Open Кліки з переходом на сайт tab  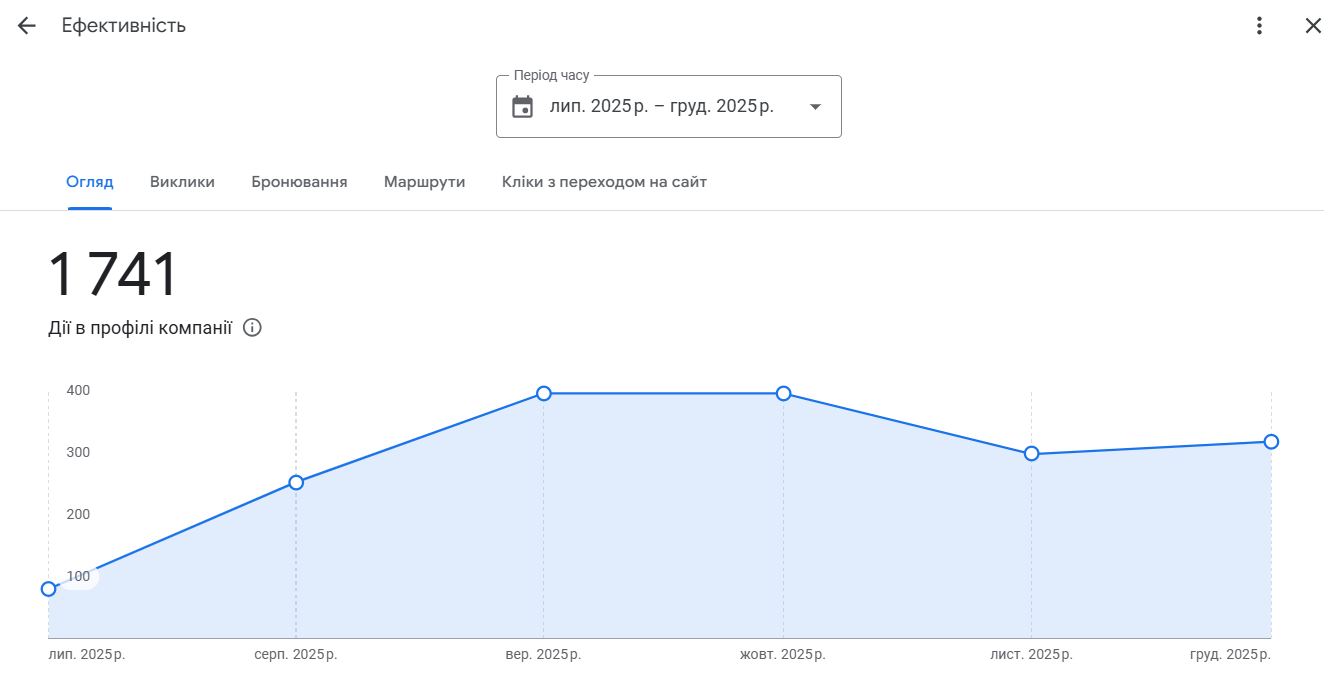[604, 182]
